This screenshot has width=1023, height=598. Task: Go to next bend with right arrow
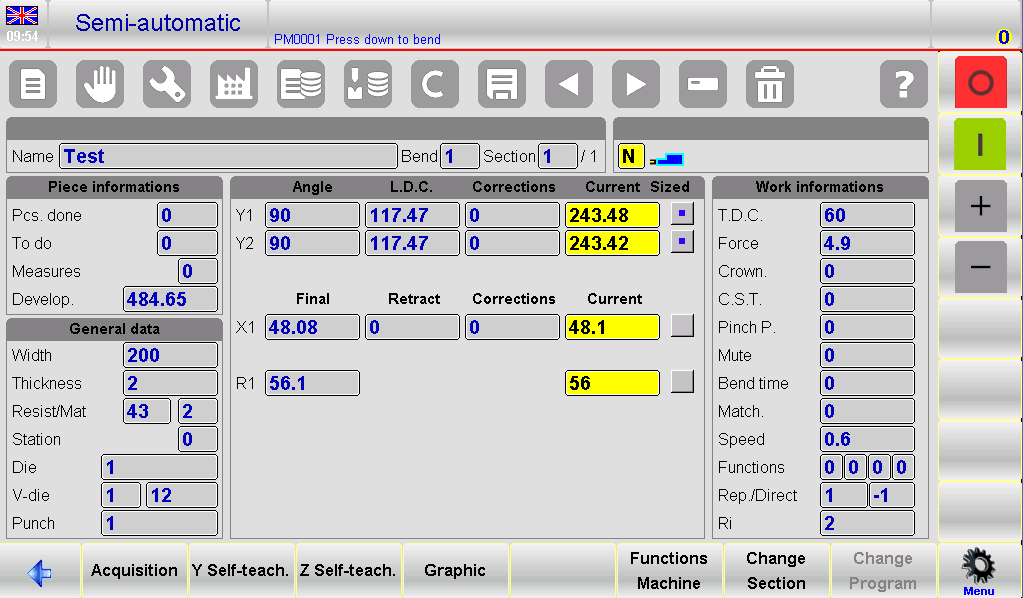tap(636, 84)
